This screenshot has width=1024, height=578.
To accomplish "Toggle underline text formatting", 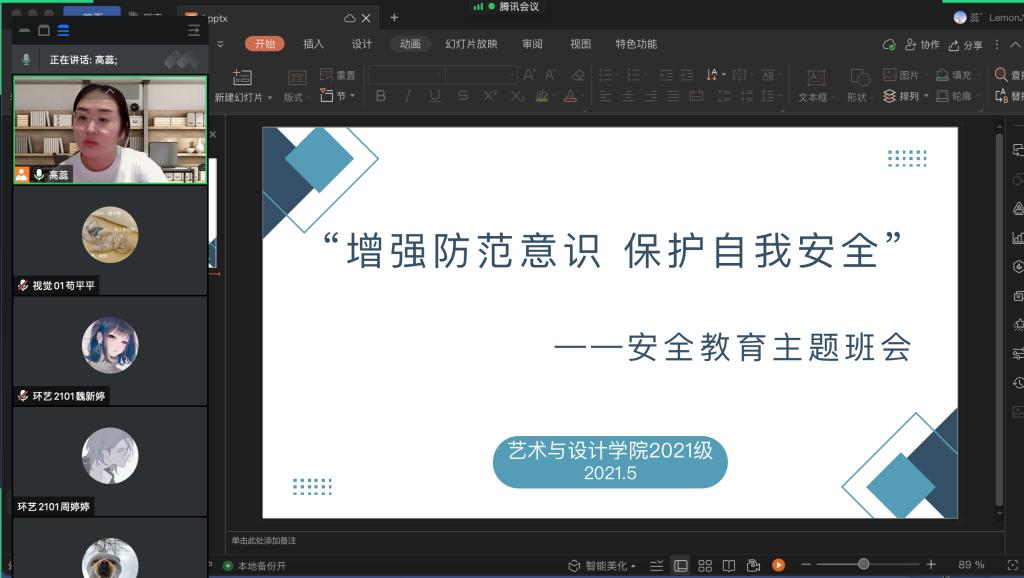I will [434, 96].
